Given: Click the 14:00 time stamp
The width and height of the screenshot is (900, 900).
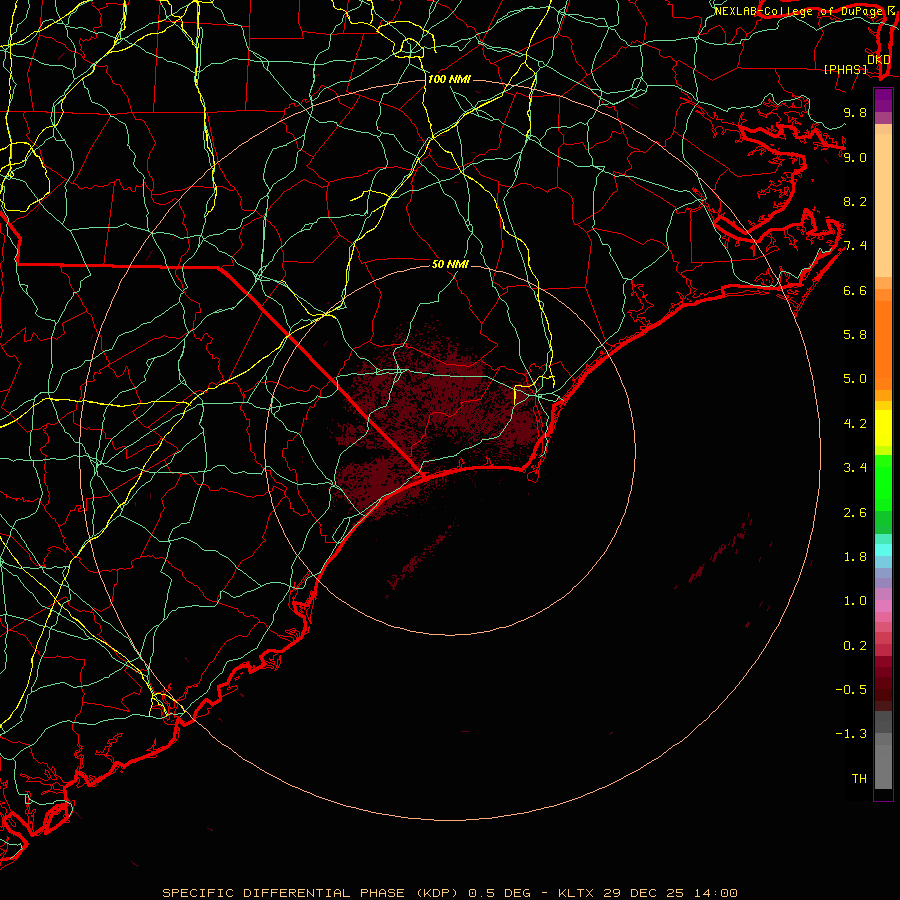Looking at the screenshot, I should (x=715, y=893).
